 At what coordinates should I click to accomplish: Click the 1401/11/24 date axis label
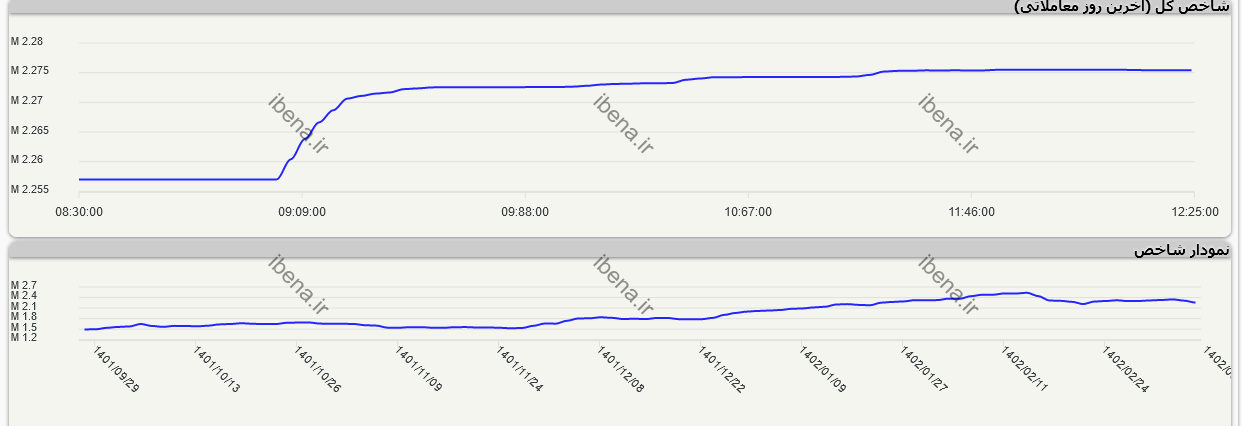click(520, 369)
